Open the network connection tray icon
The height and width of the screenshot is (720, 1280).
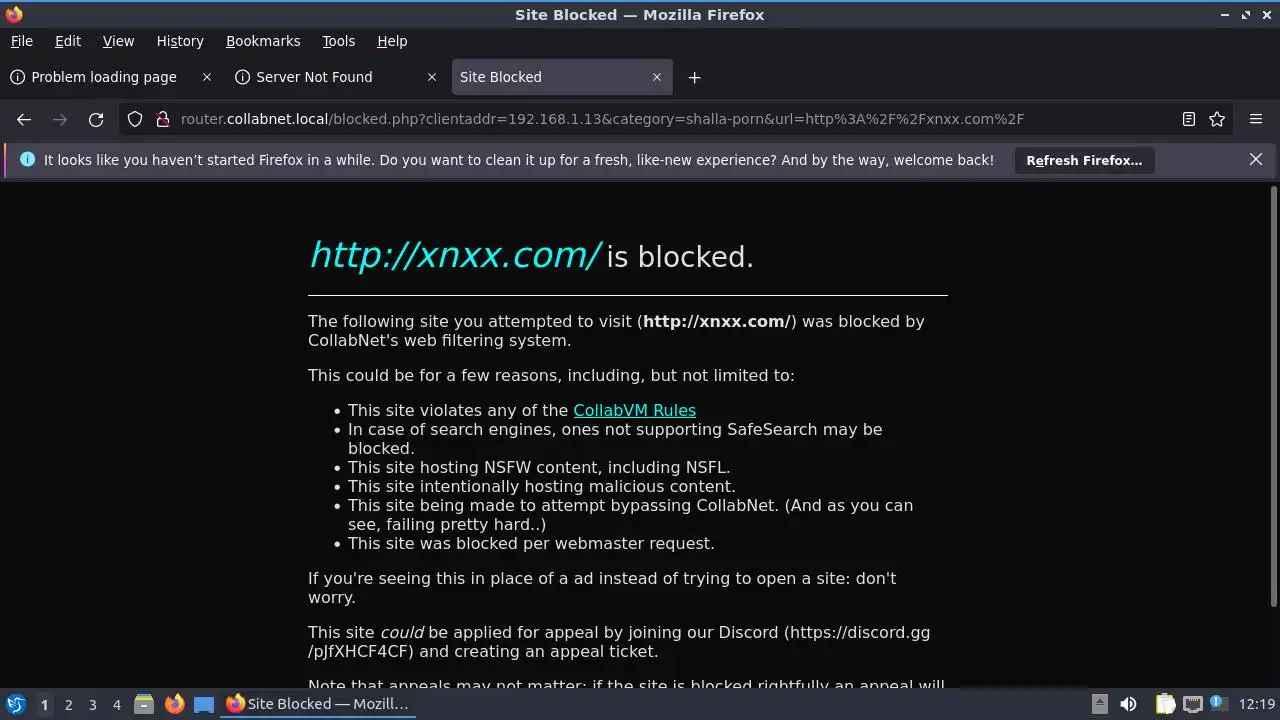pos(1192,704)
